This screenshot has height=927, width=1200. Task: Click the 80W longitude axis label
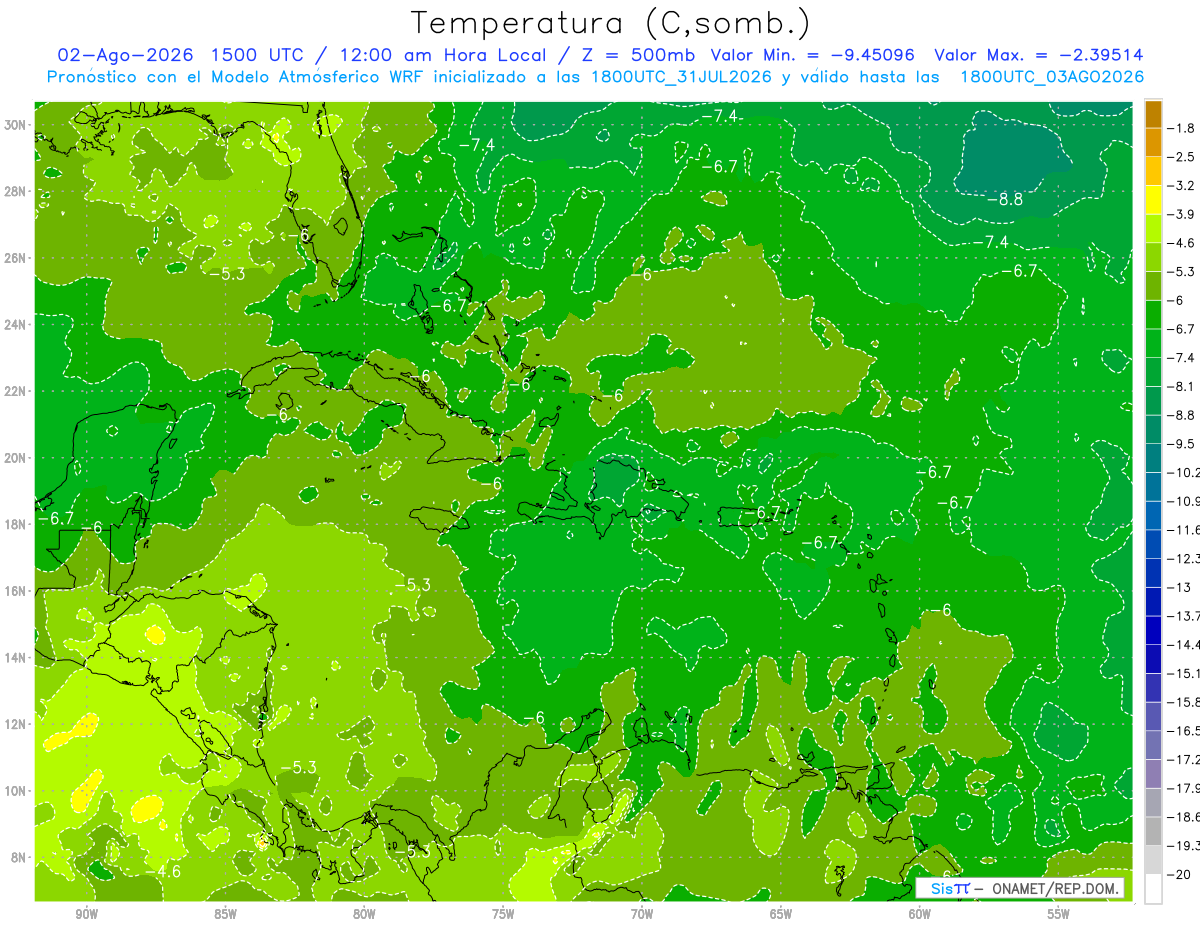[x=364, y=914]
